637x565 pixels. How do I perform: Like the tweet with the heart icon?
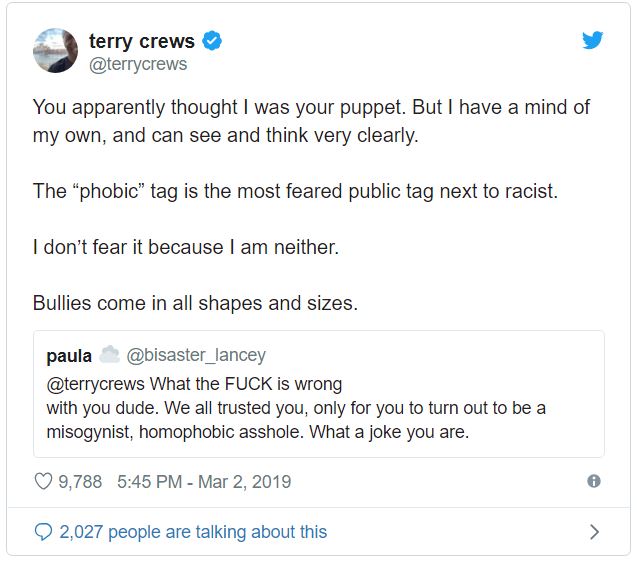coord(43,482)
